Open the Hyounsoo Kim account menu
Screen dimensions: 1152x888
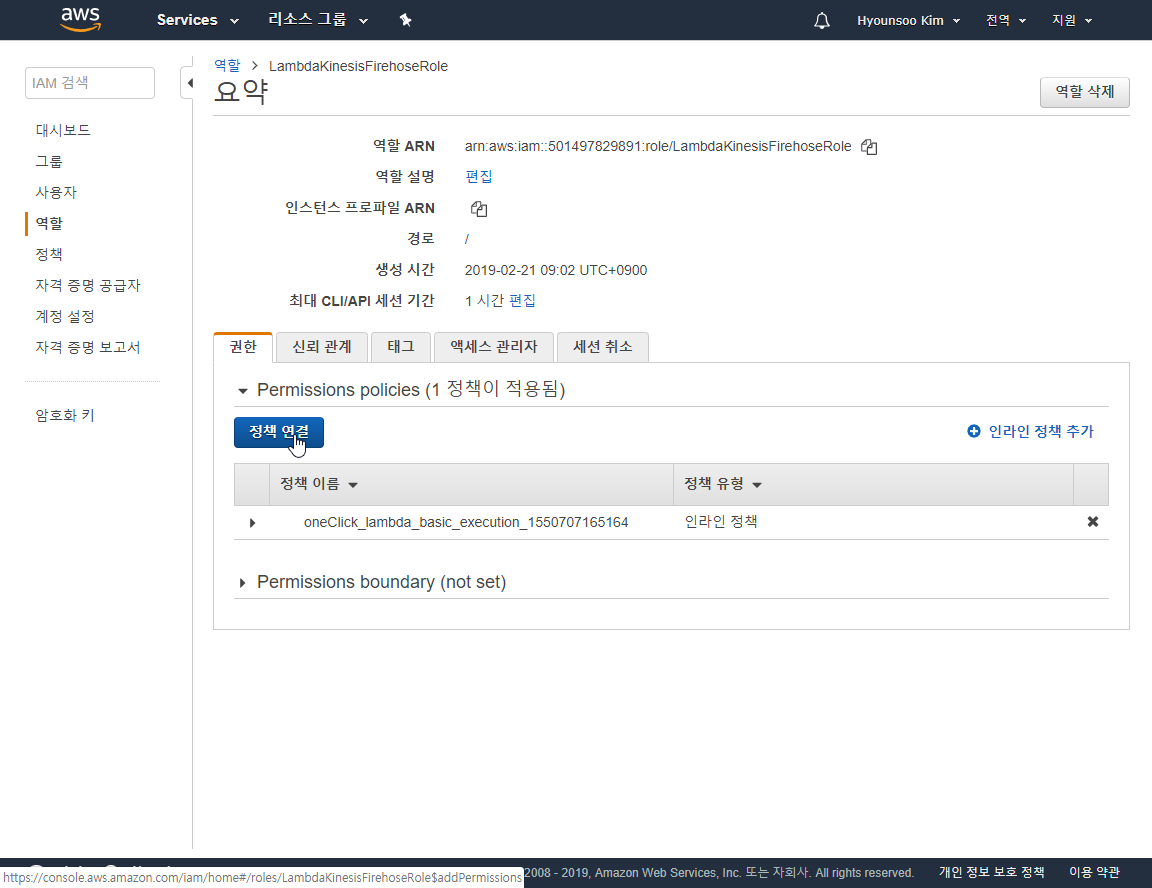pos(908,21)
